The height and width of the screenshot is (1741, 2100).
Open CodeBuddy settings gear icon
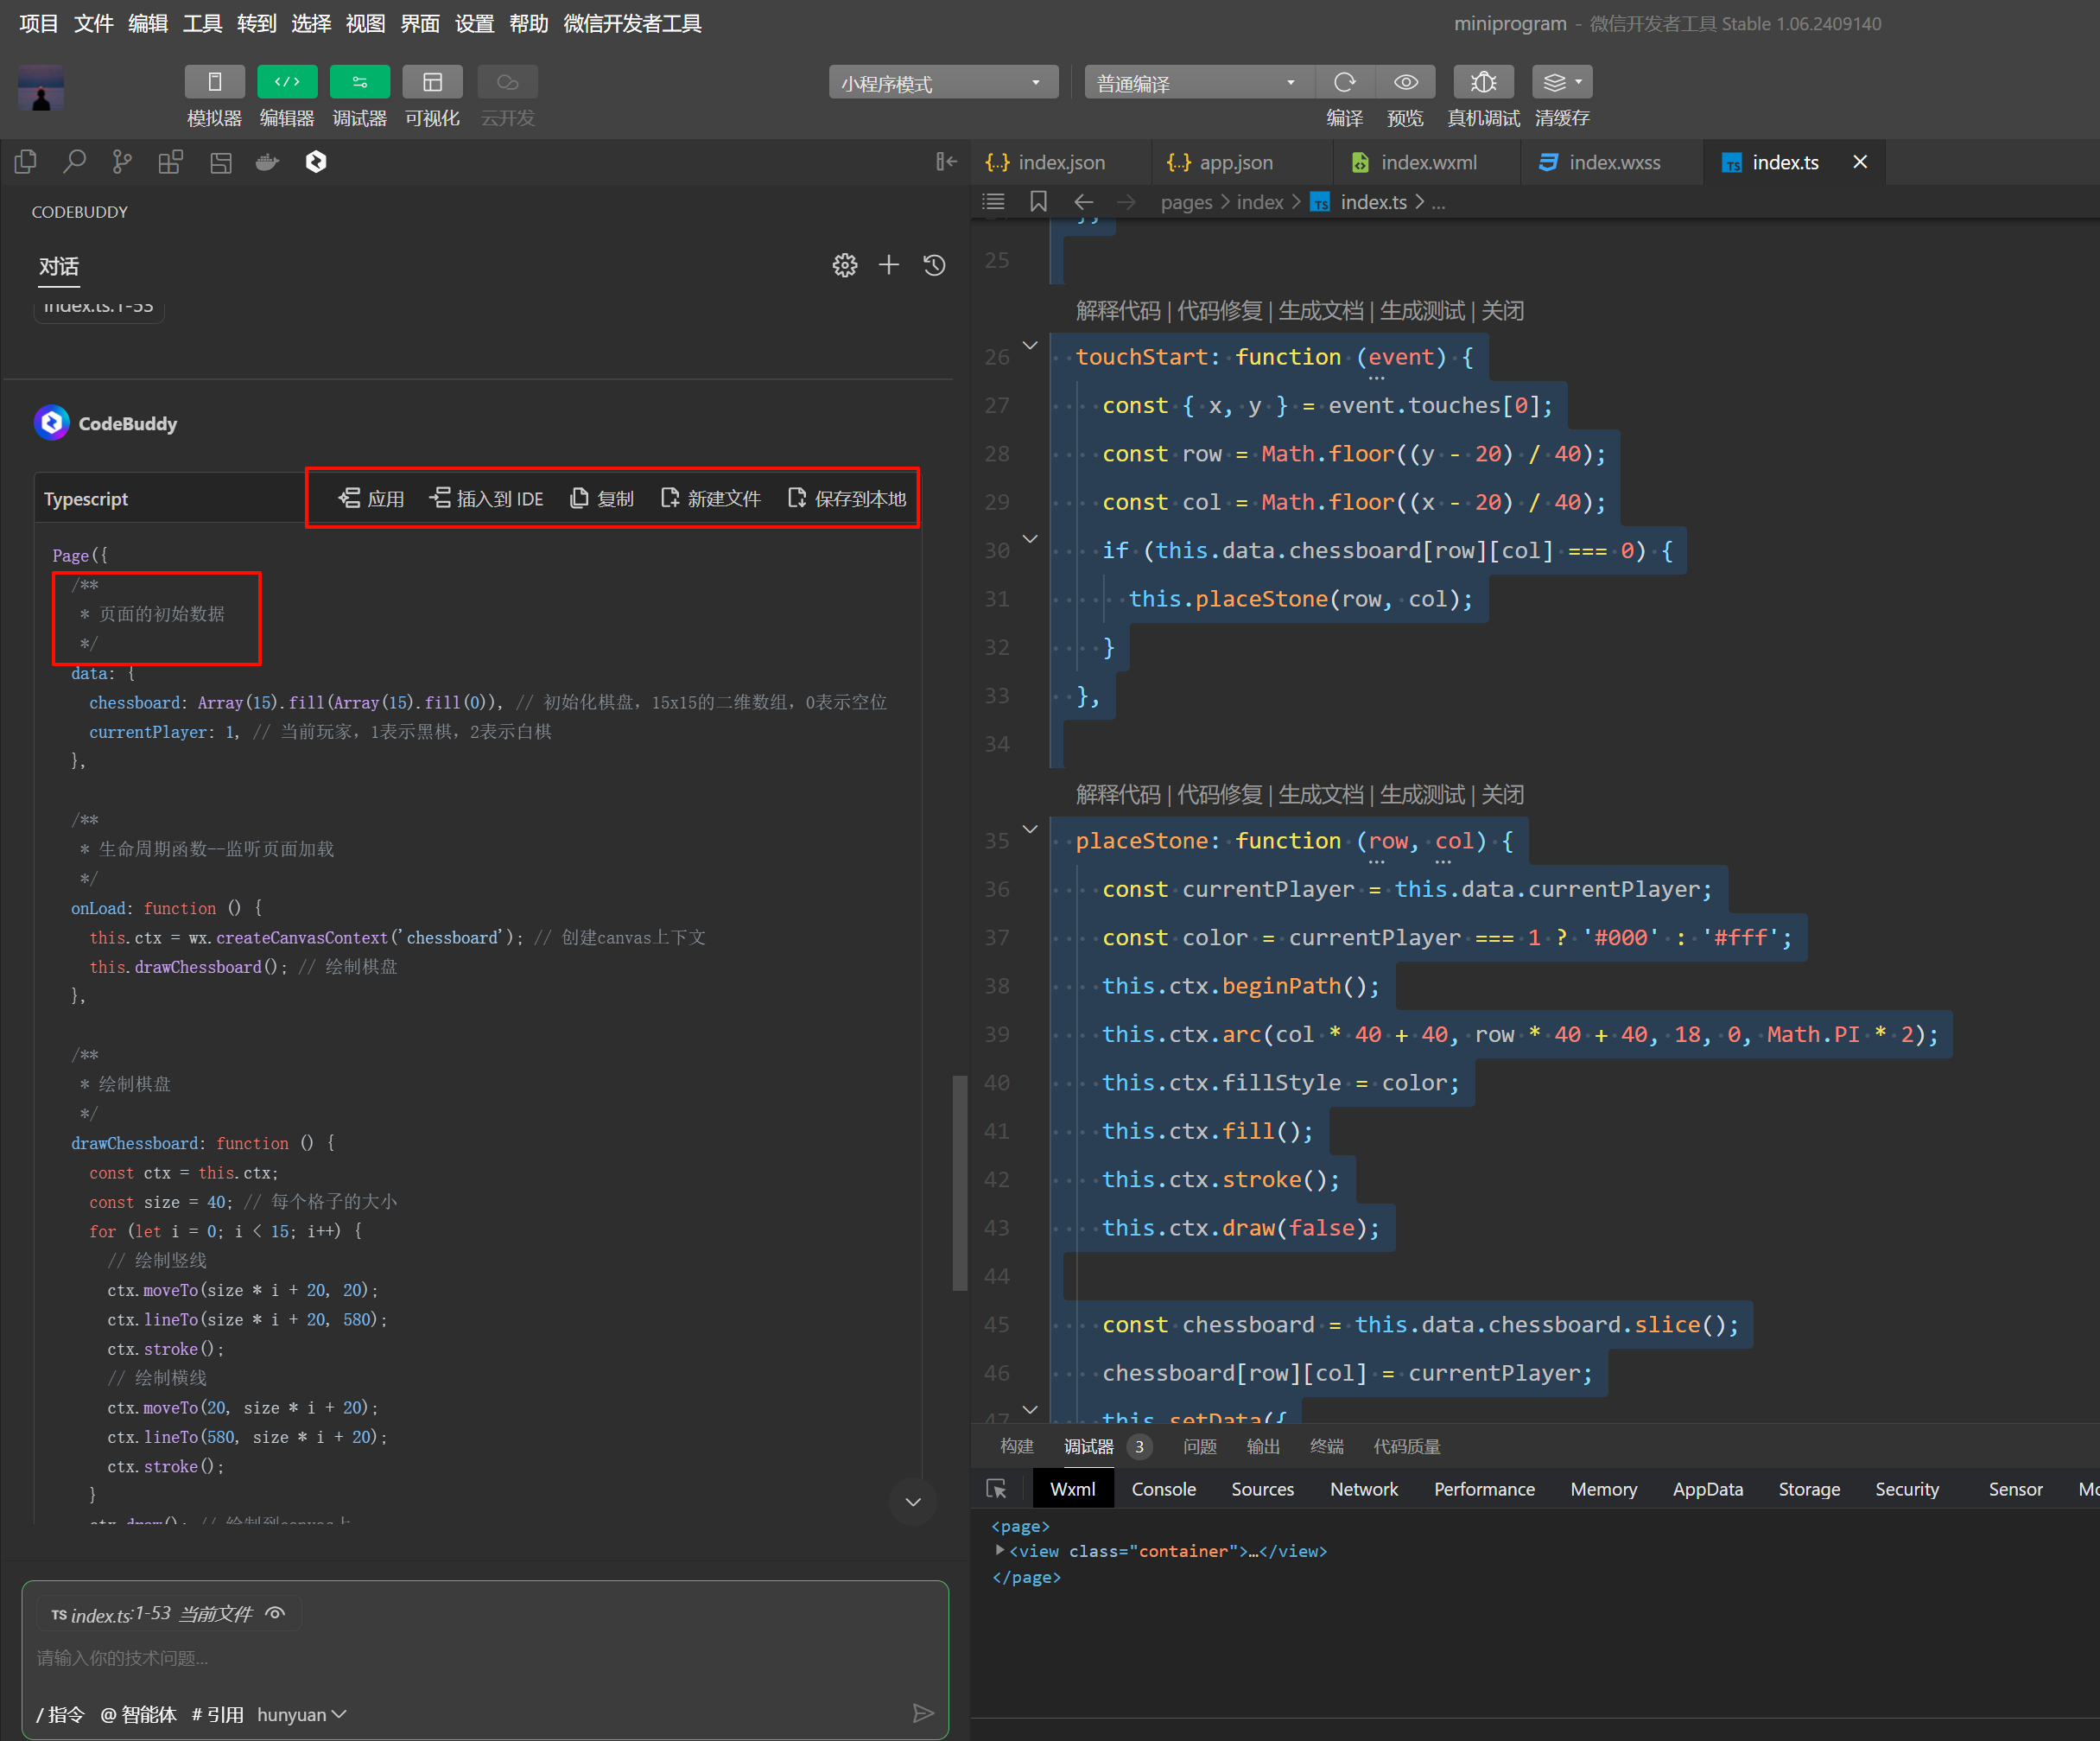[x=844, y=265]
